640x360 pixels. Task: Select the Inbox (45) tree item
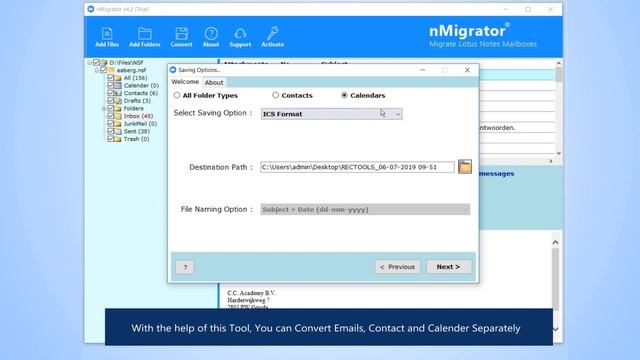138,116
